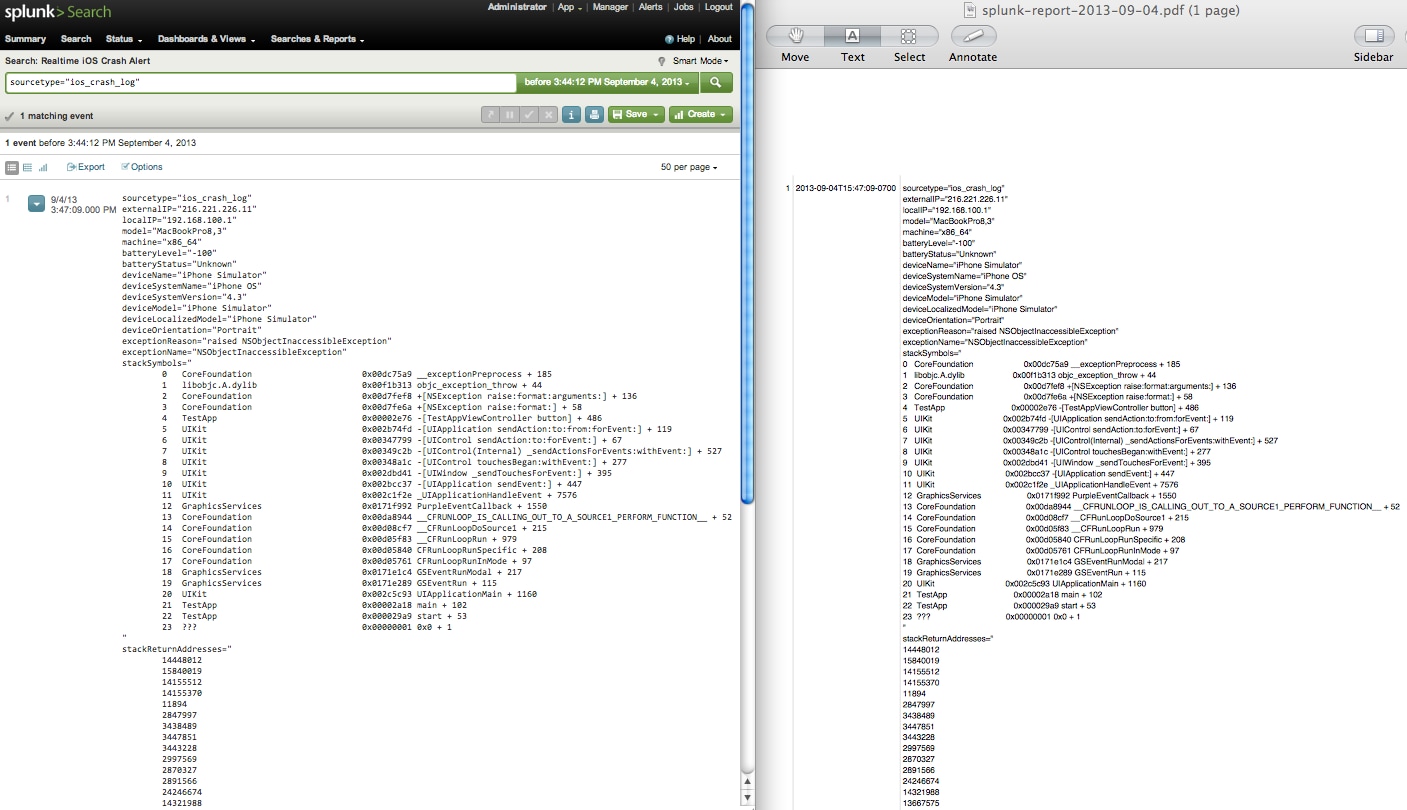Click the search query input field
This screenshot has height=810, width=1407.
[260, 82]
